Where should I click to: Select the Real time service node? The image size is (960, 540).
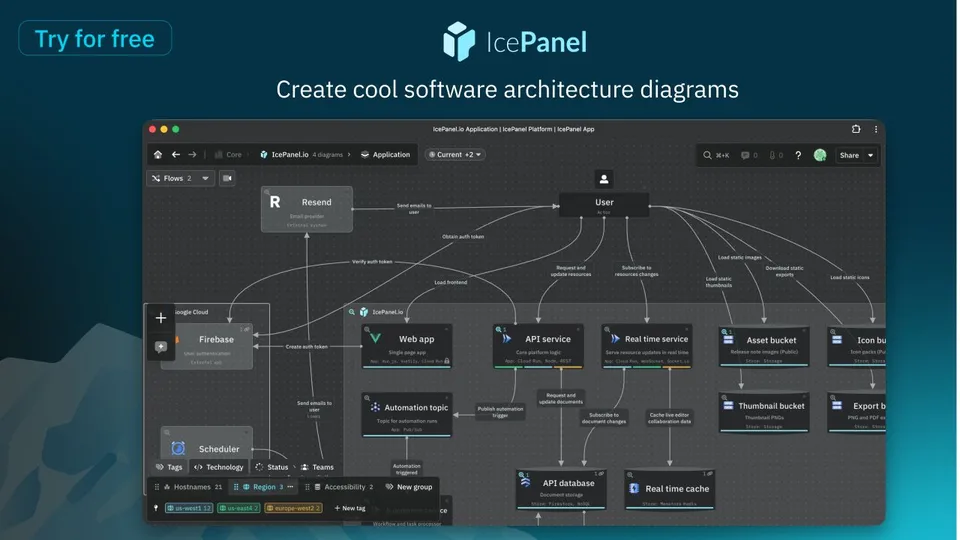tap(647, 346)
